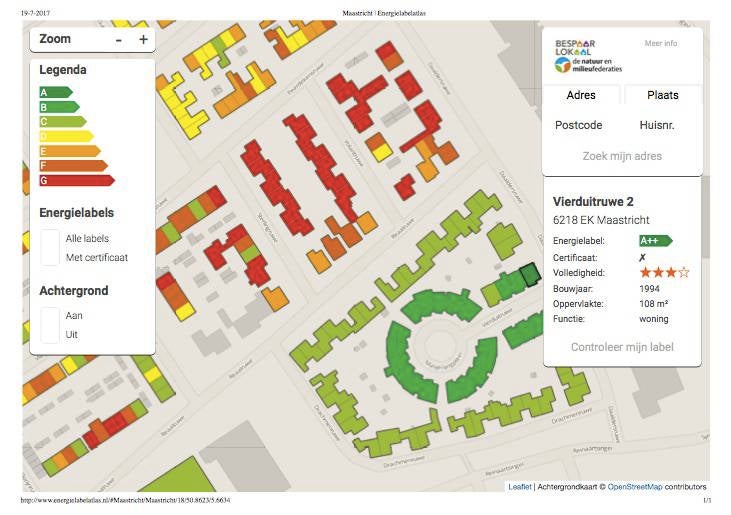Select the yellow D label in legend

coord(66,137)
